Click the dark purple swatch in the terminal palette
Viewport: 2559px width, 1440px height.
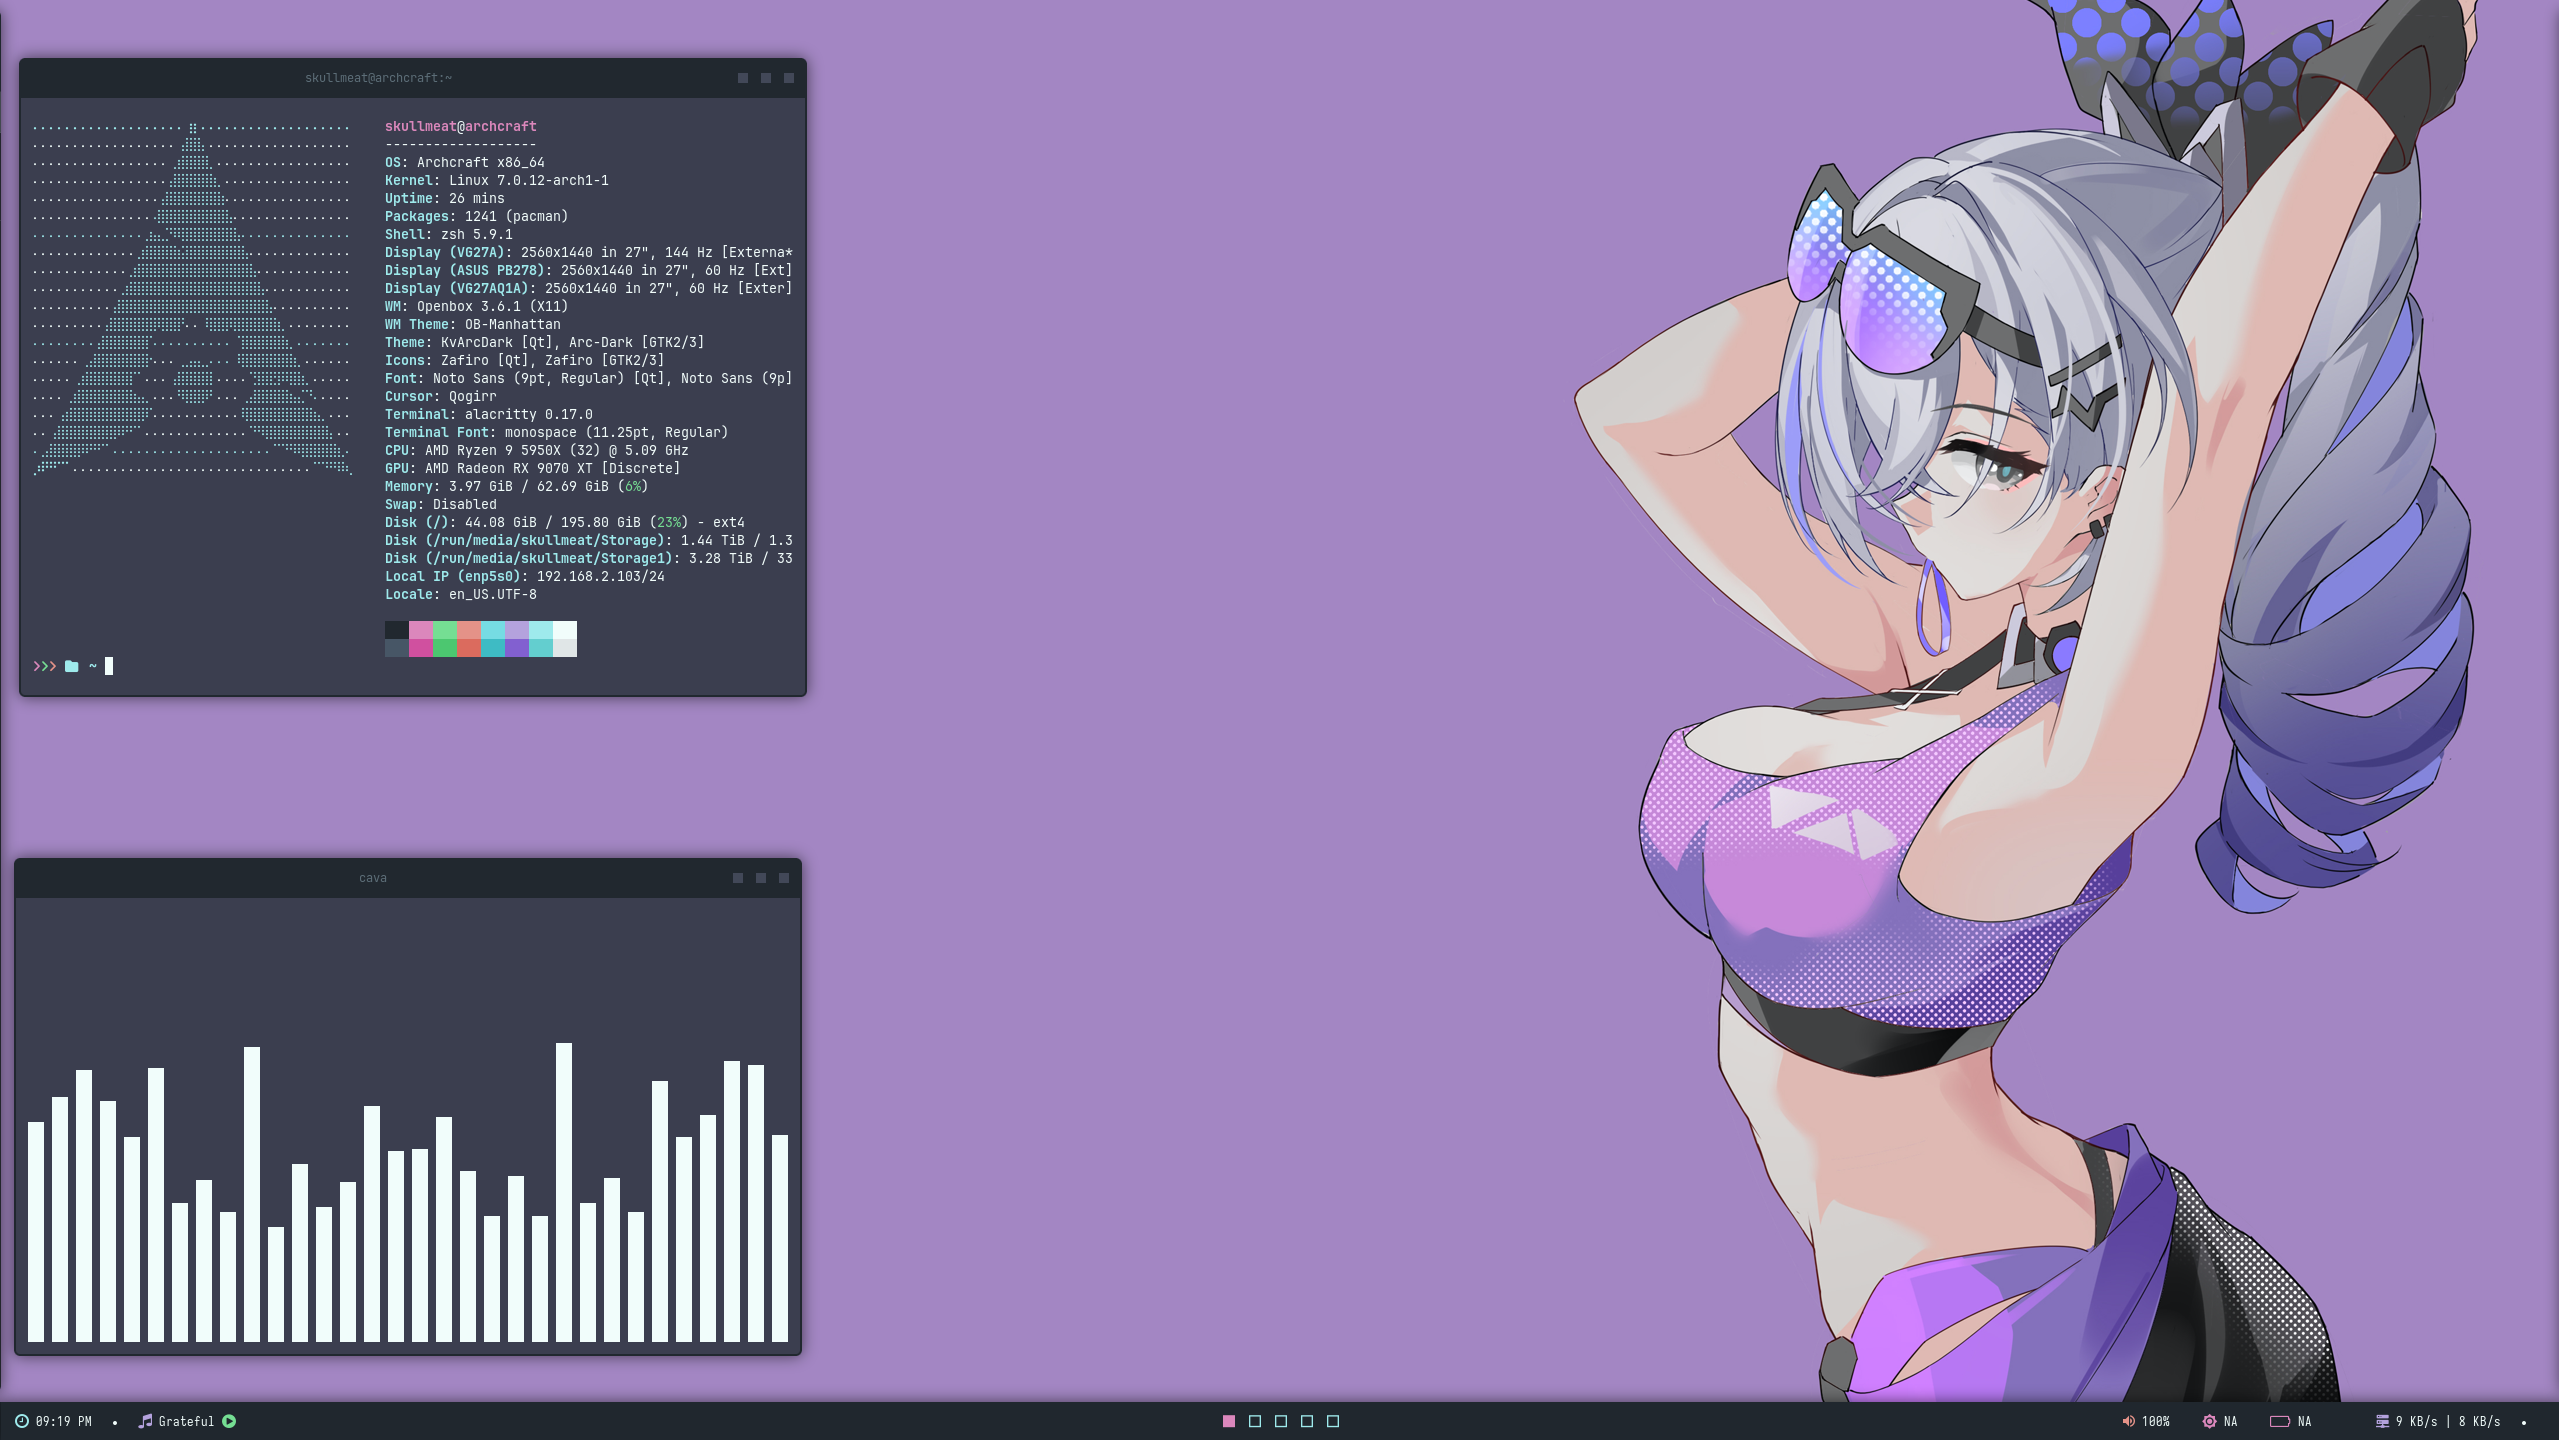517,648
